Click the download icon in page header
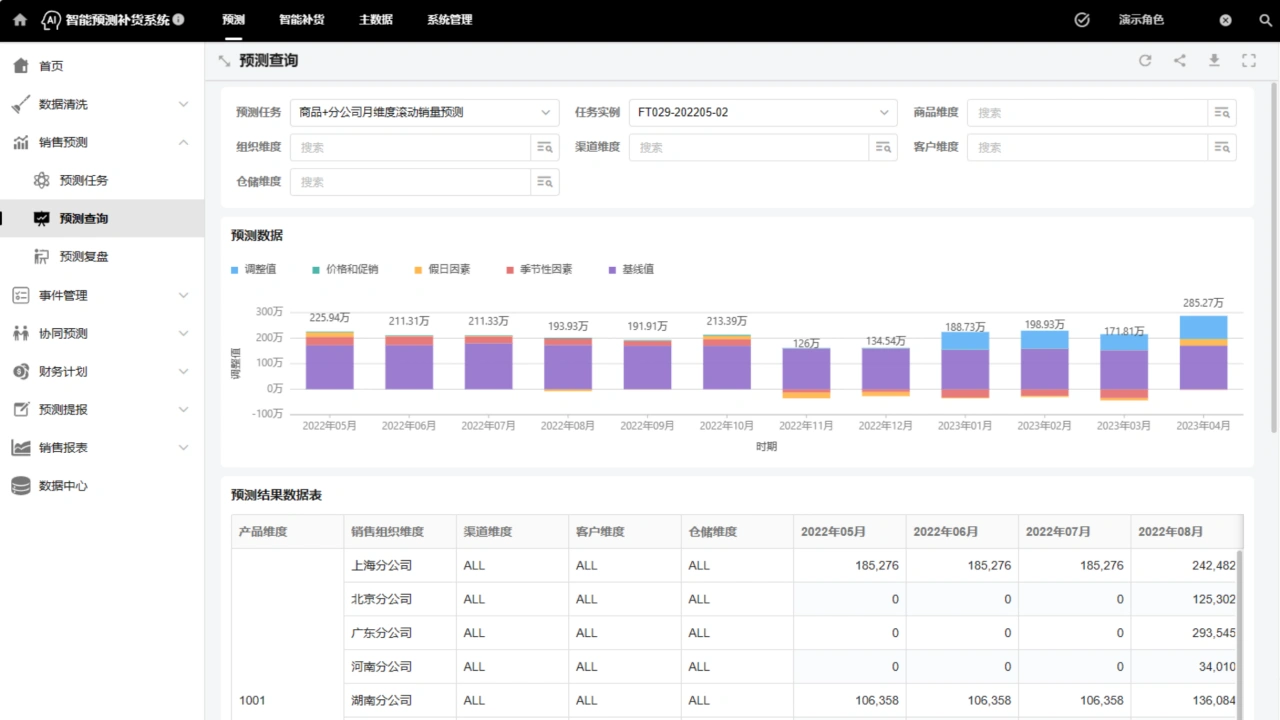This screenshot has height=720, width=1280. tap(1214, 61)
